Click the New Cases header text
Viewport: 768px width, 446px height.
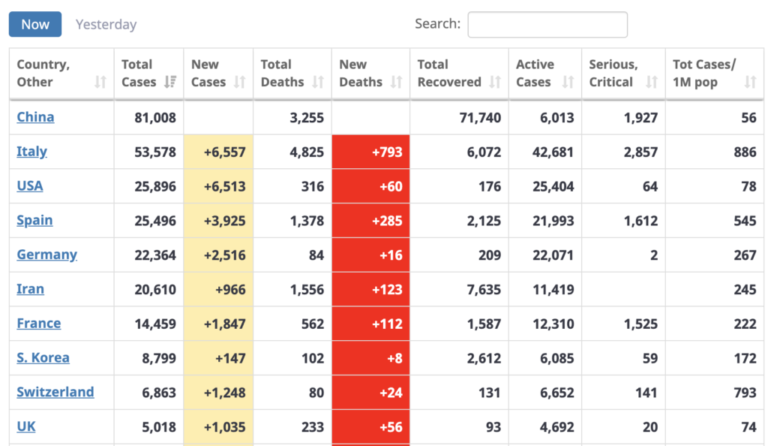208,73
